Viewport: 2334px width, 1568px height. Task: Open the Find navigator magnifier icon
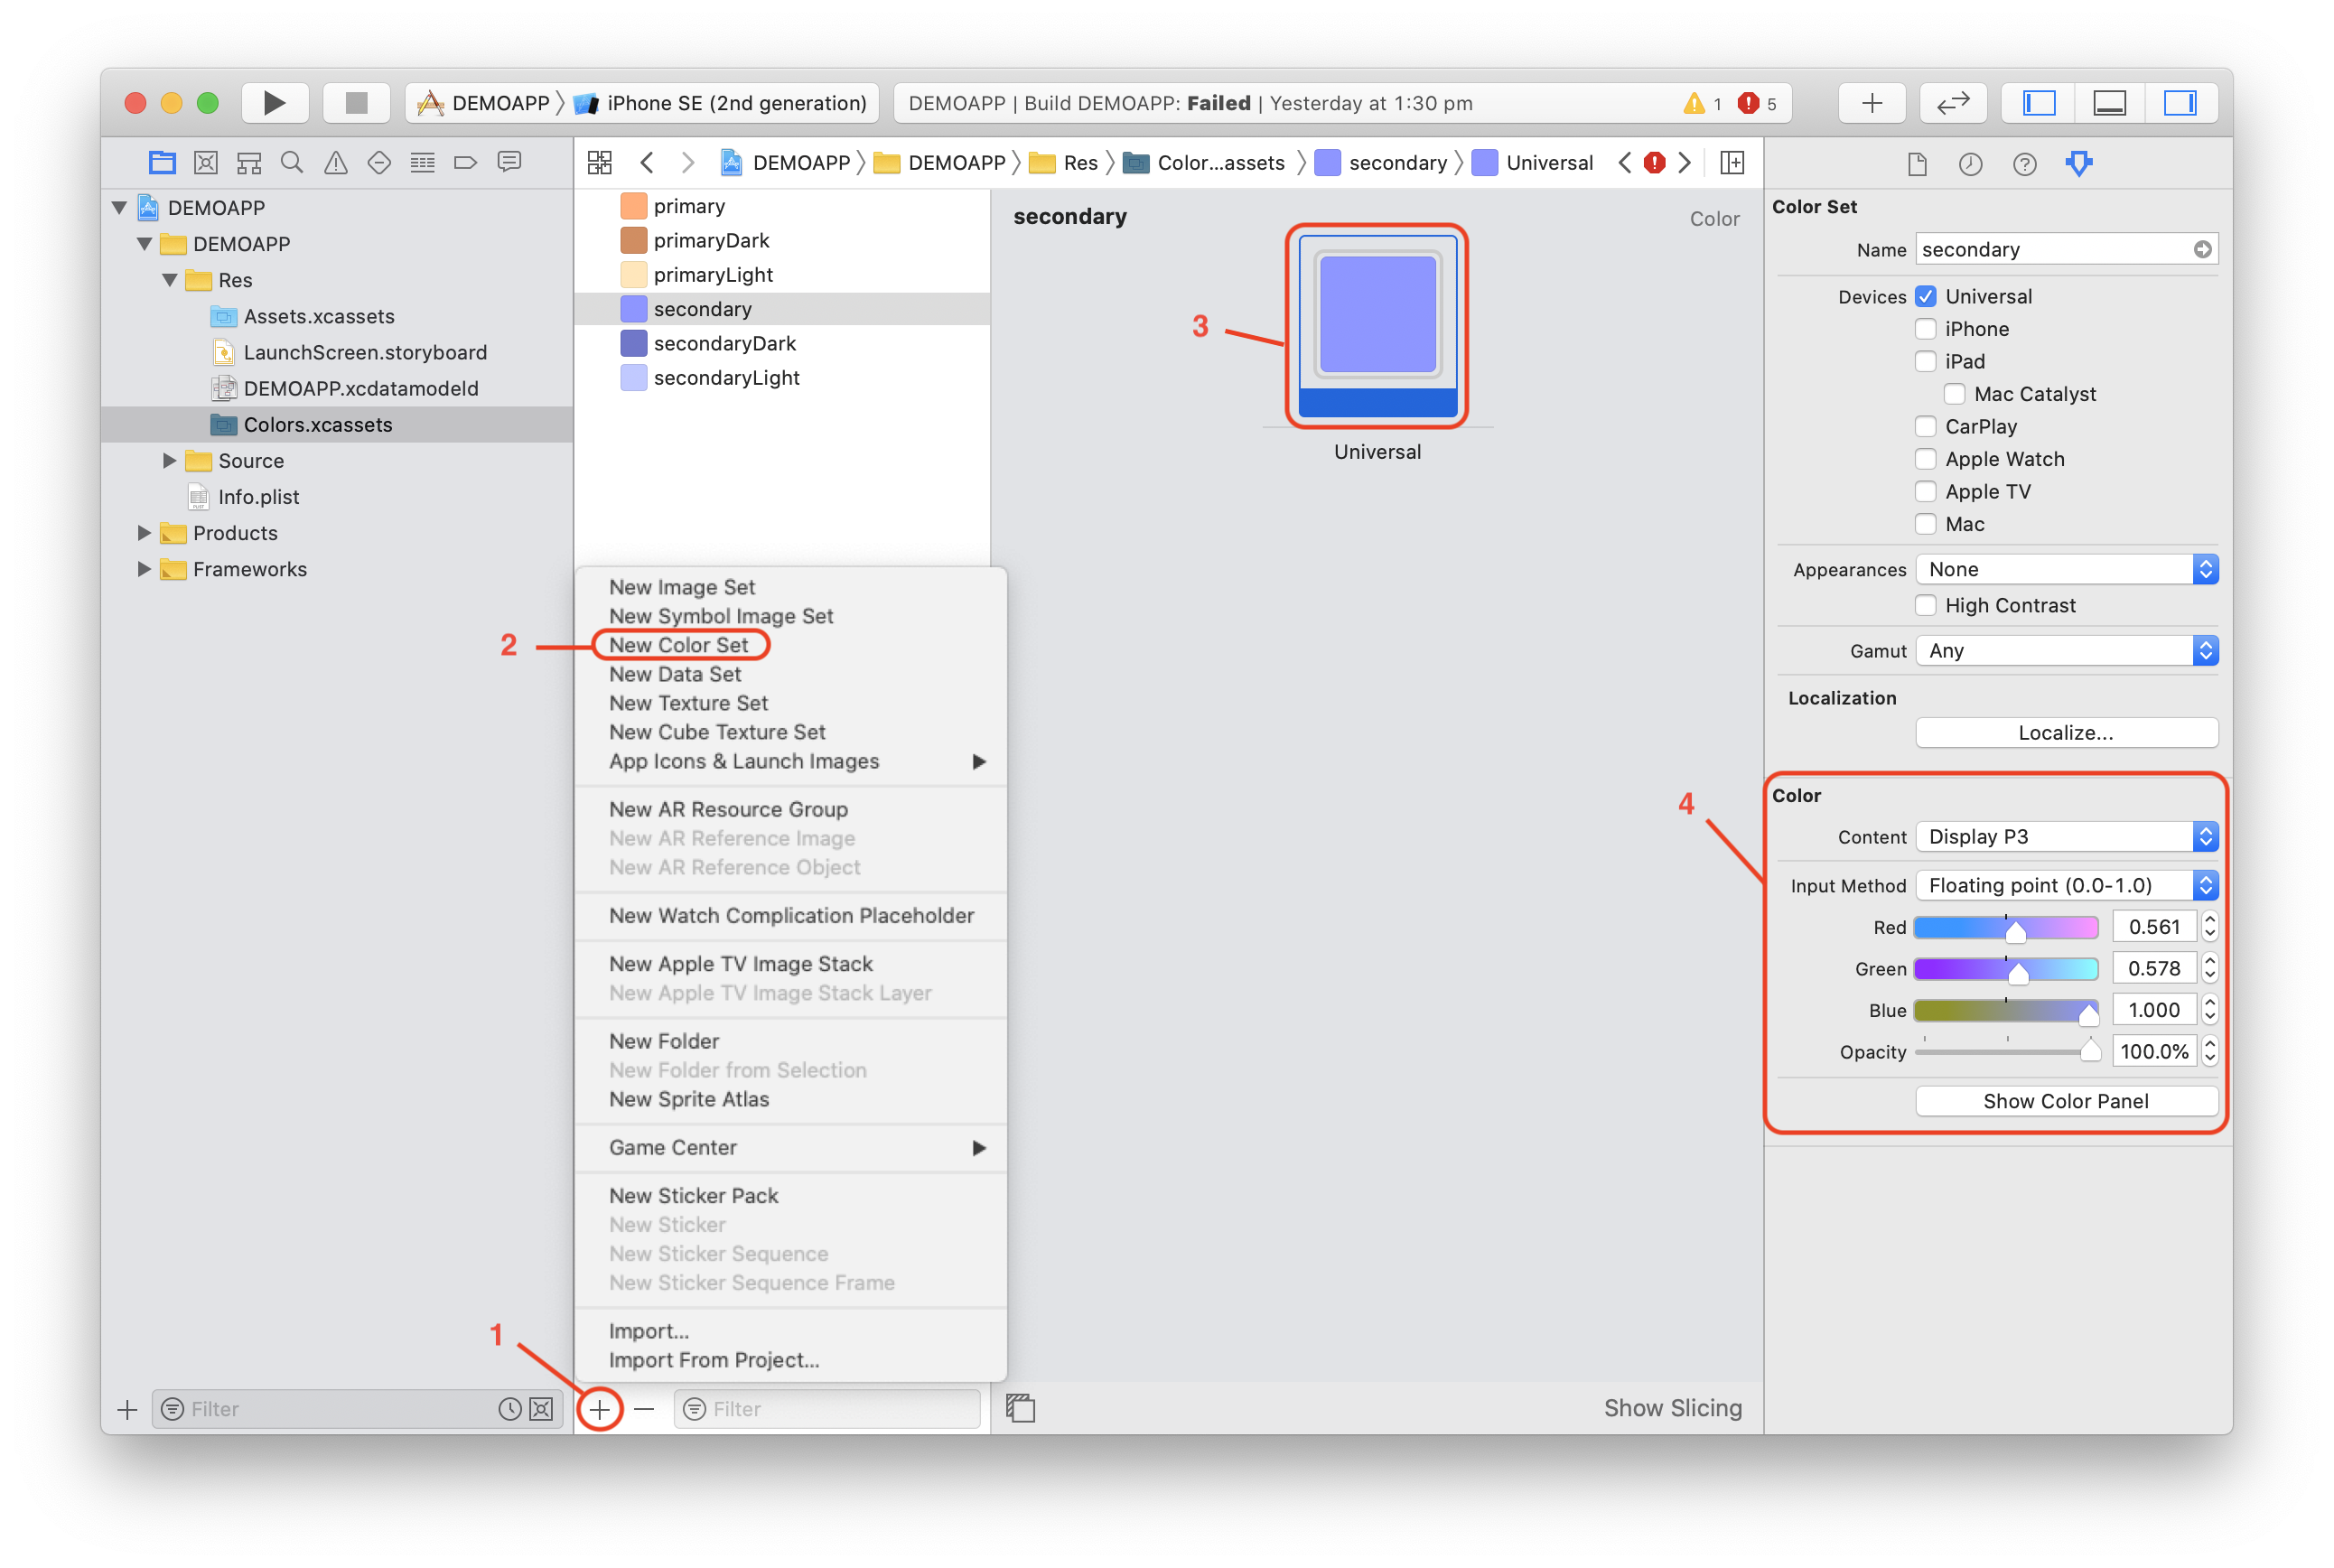tap(292, 162)
